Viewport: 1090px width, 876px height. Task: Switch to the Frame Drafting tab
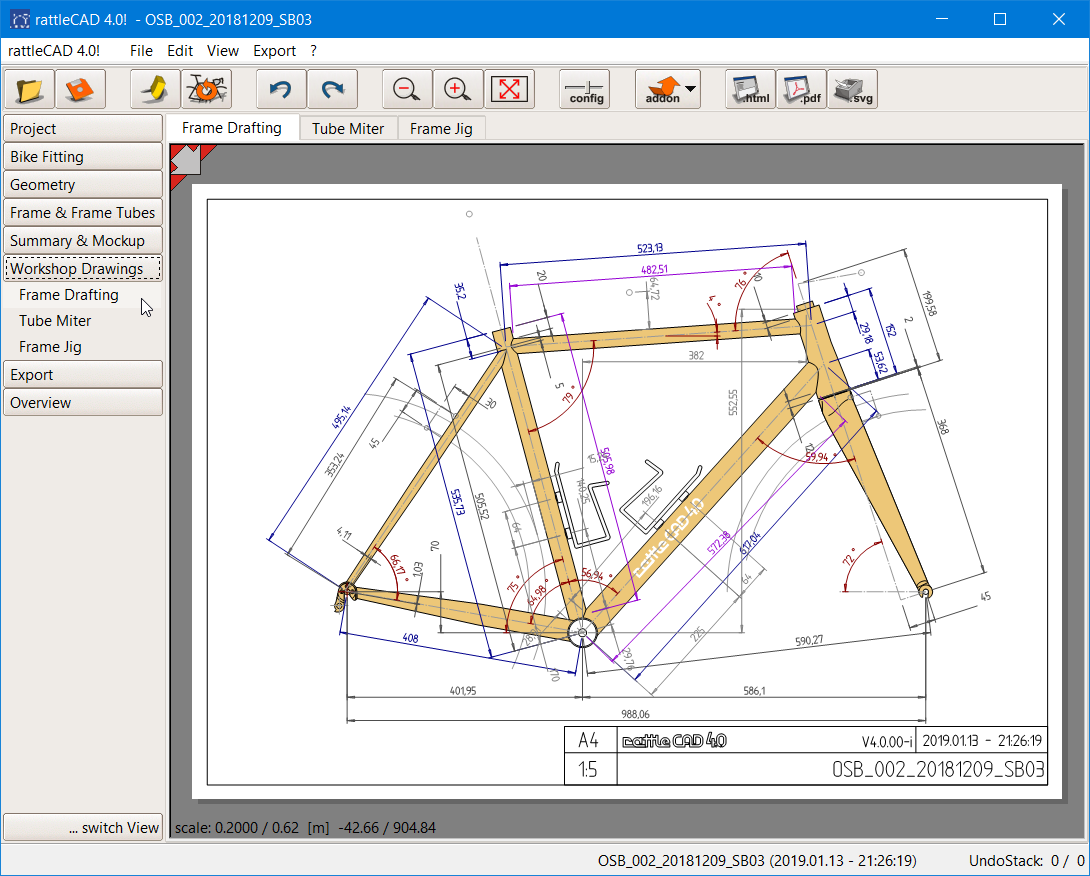click(231, 128)
